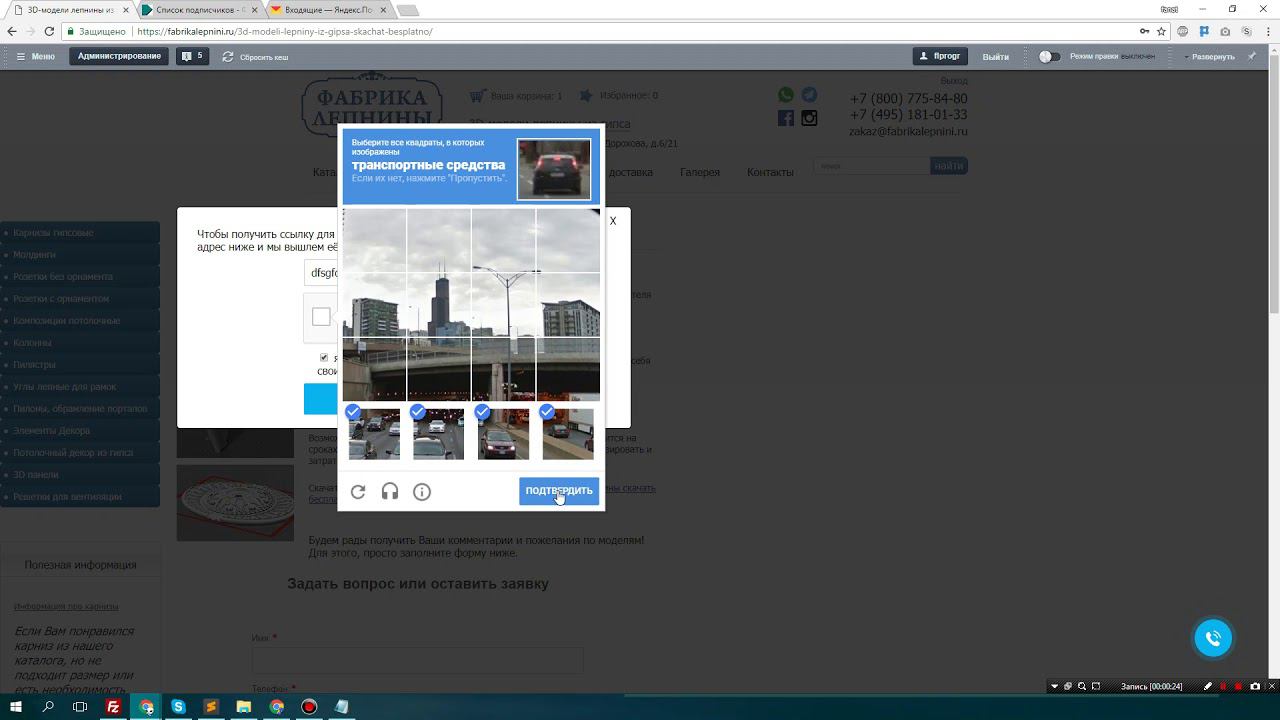Screen dimensions: 1280x720
Task: Open the blue flag extension icon
Action: tap(1204, 31)
